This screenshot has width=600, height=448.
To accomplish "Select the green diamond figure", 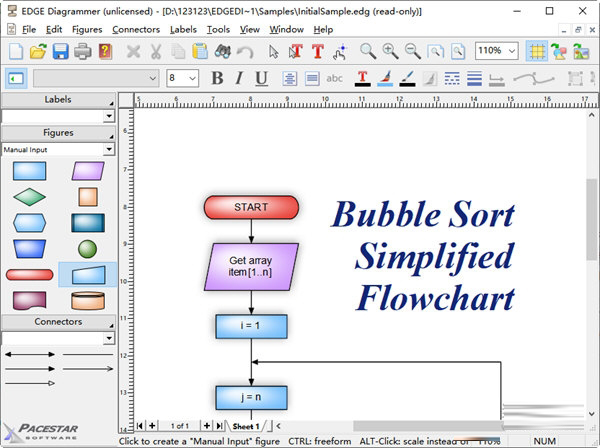I will (29, 197).
